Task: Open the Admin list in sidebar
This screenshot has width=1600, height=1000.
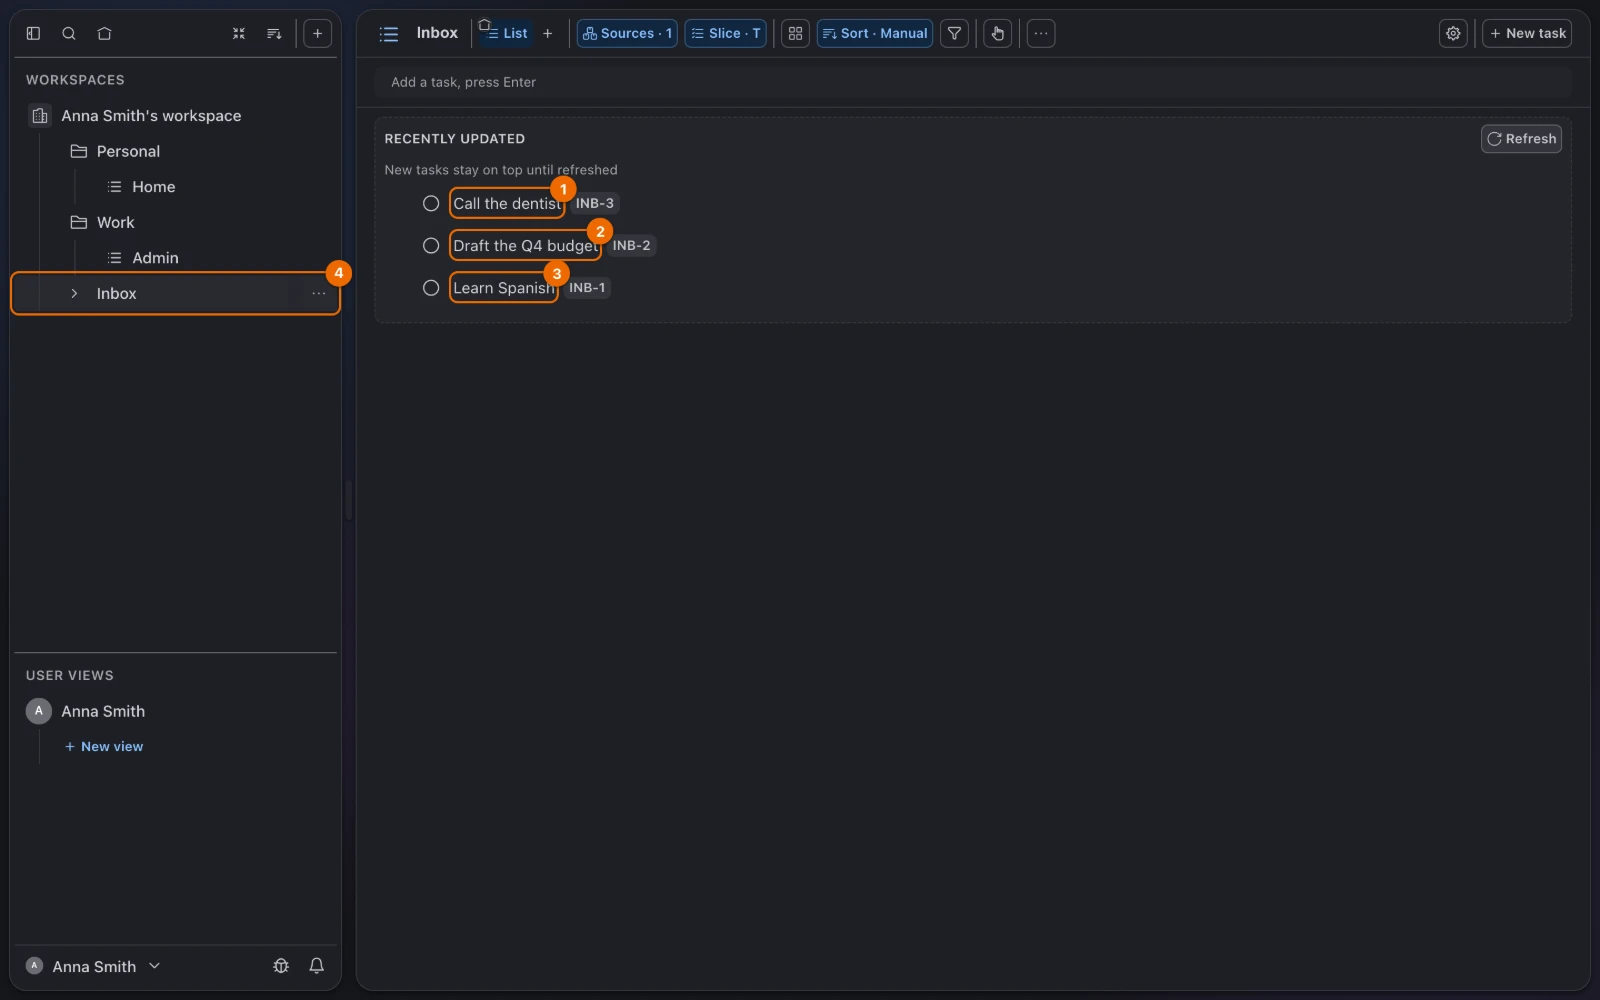Action: coord(155,258)
